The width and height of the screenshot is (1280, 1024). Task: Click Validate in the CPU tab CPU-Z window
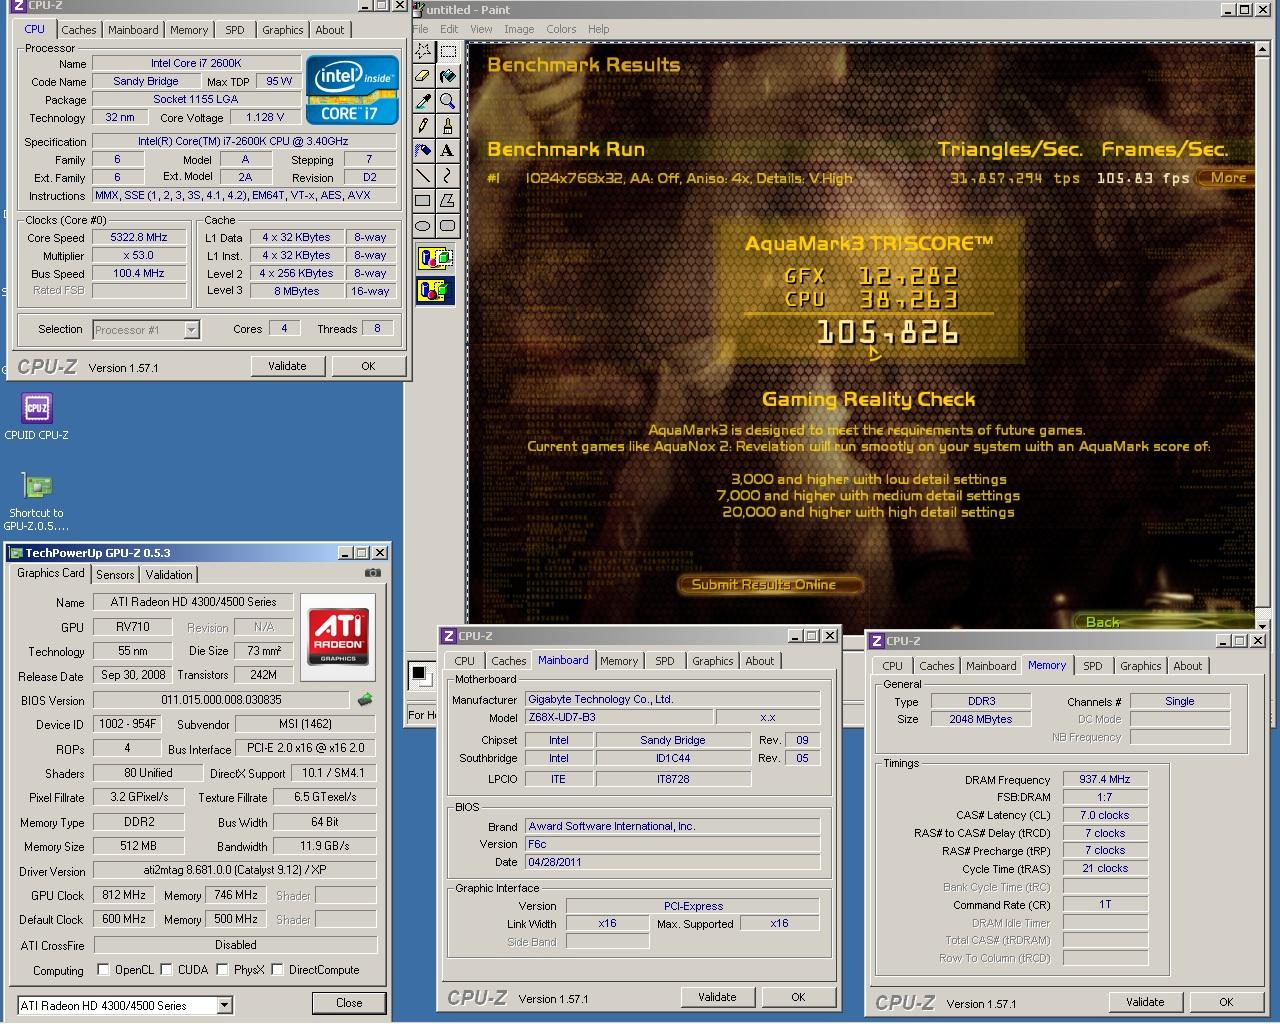287,366
